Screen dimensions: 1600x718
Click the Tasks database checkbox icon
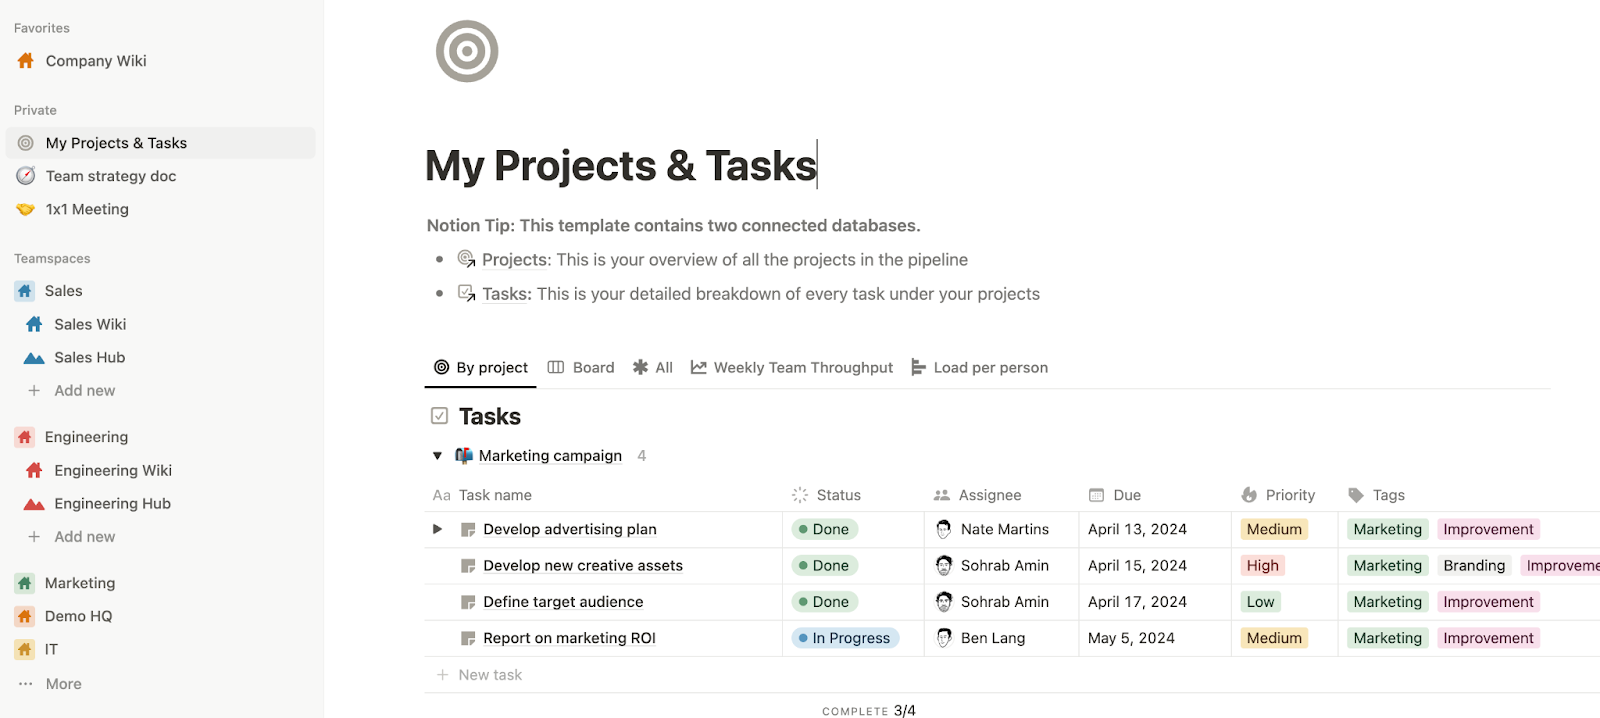tap(439, 416)
